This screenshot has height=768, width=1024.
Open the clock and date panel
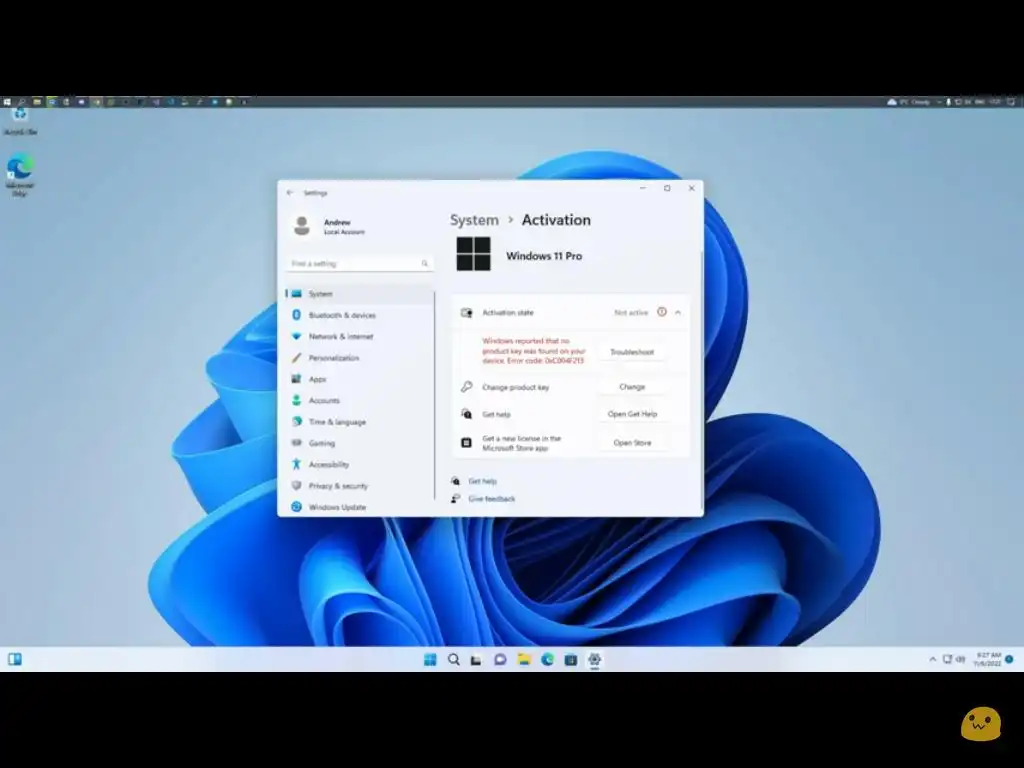pos(987,660)
